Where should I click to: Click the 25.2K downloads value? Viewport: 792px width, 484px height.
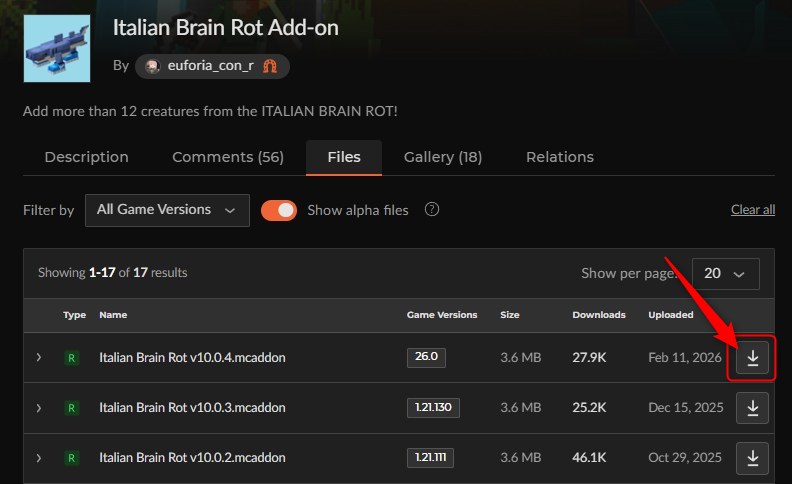pyautogui.click(x=589, y=408)
